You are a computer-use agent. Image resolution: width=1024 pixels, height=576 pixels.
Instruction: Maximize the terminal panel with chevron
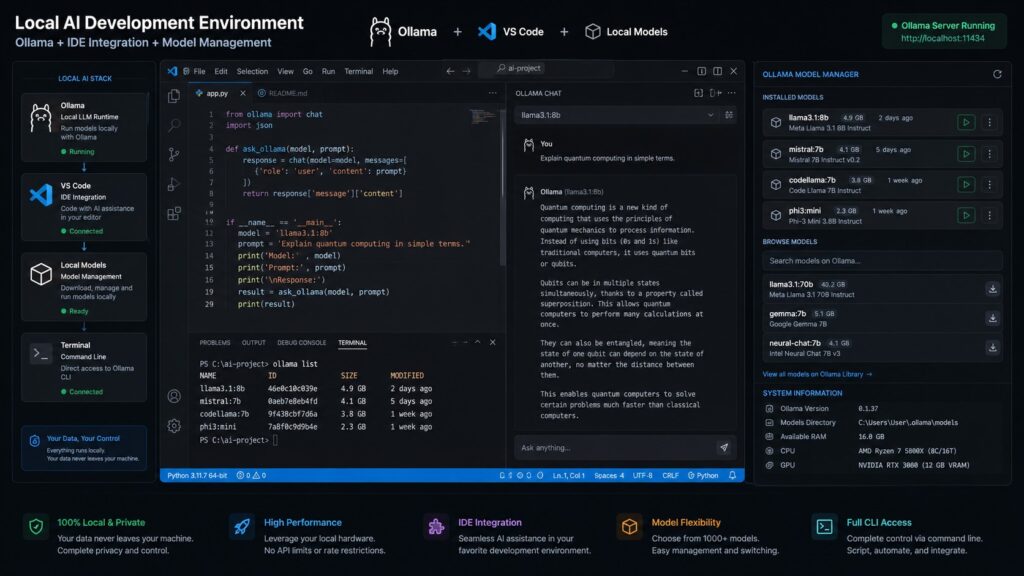pos(477,342)
